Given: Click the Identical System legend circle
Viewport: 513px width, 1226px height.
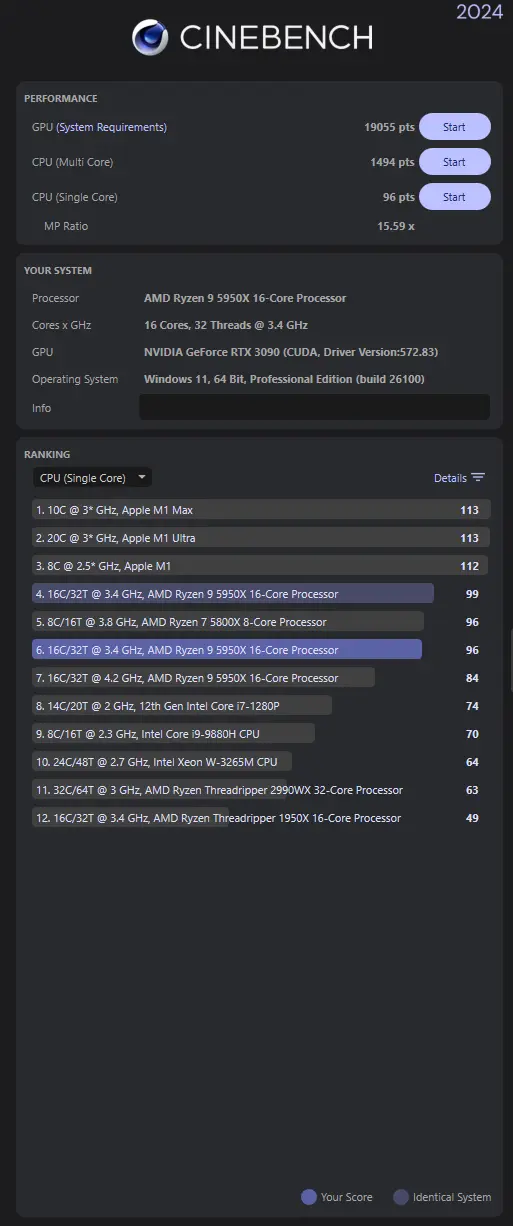Looking at the screenshot, I should tap(401, 1197).
